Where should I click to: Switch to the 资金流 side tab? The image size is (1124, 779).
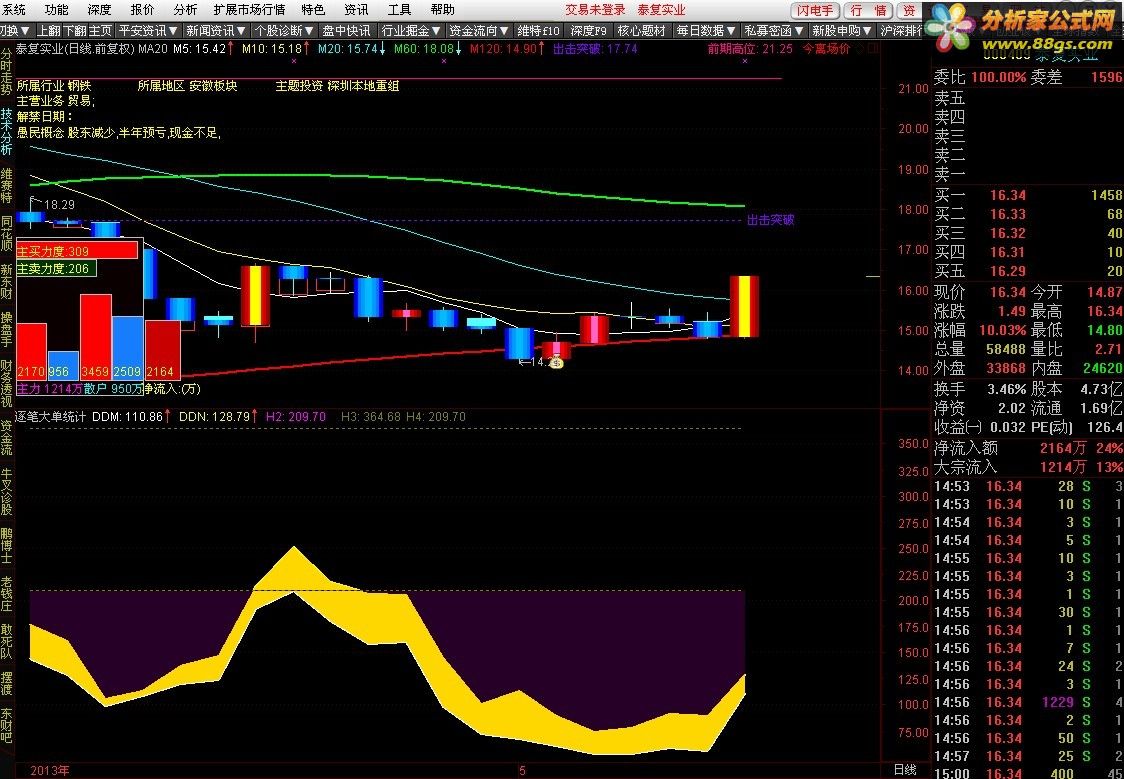tap(6, 438)
